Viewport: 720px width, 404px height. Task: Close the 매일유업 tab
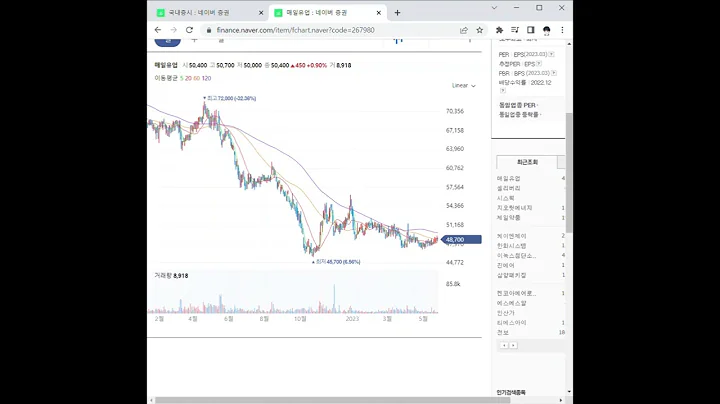(379, 13)
